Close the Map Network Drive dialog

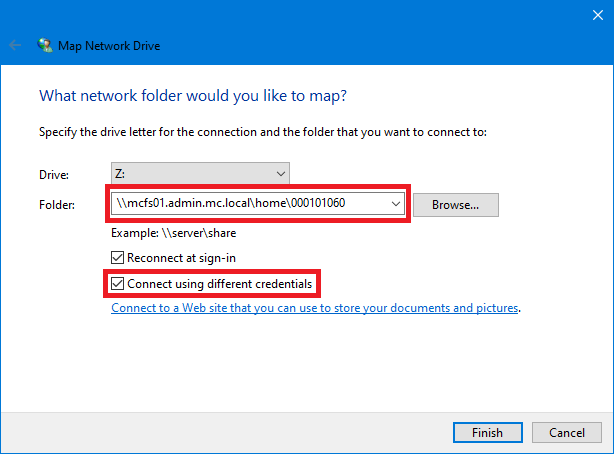[598, 15]
